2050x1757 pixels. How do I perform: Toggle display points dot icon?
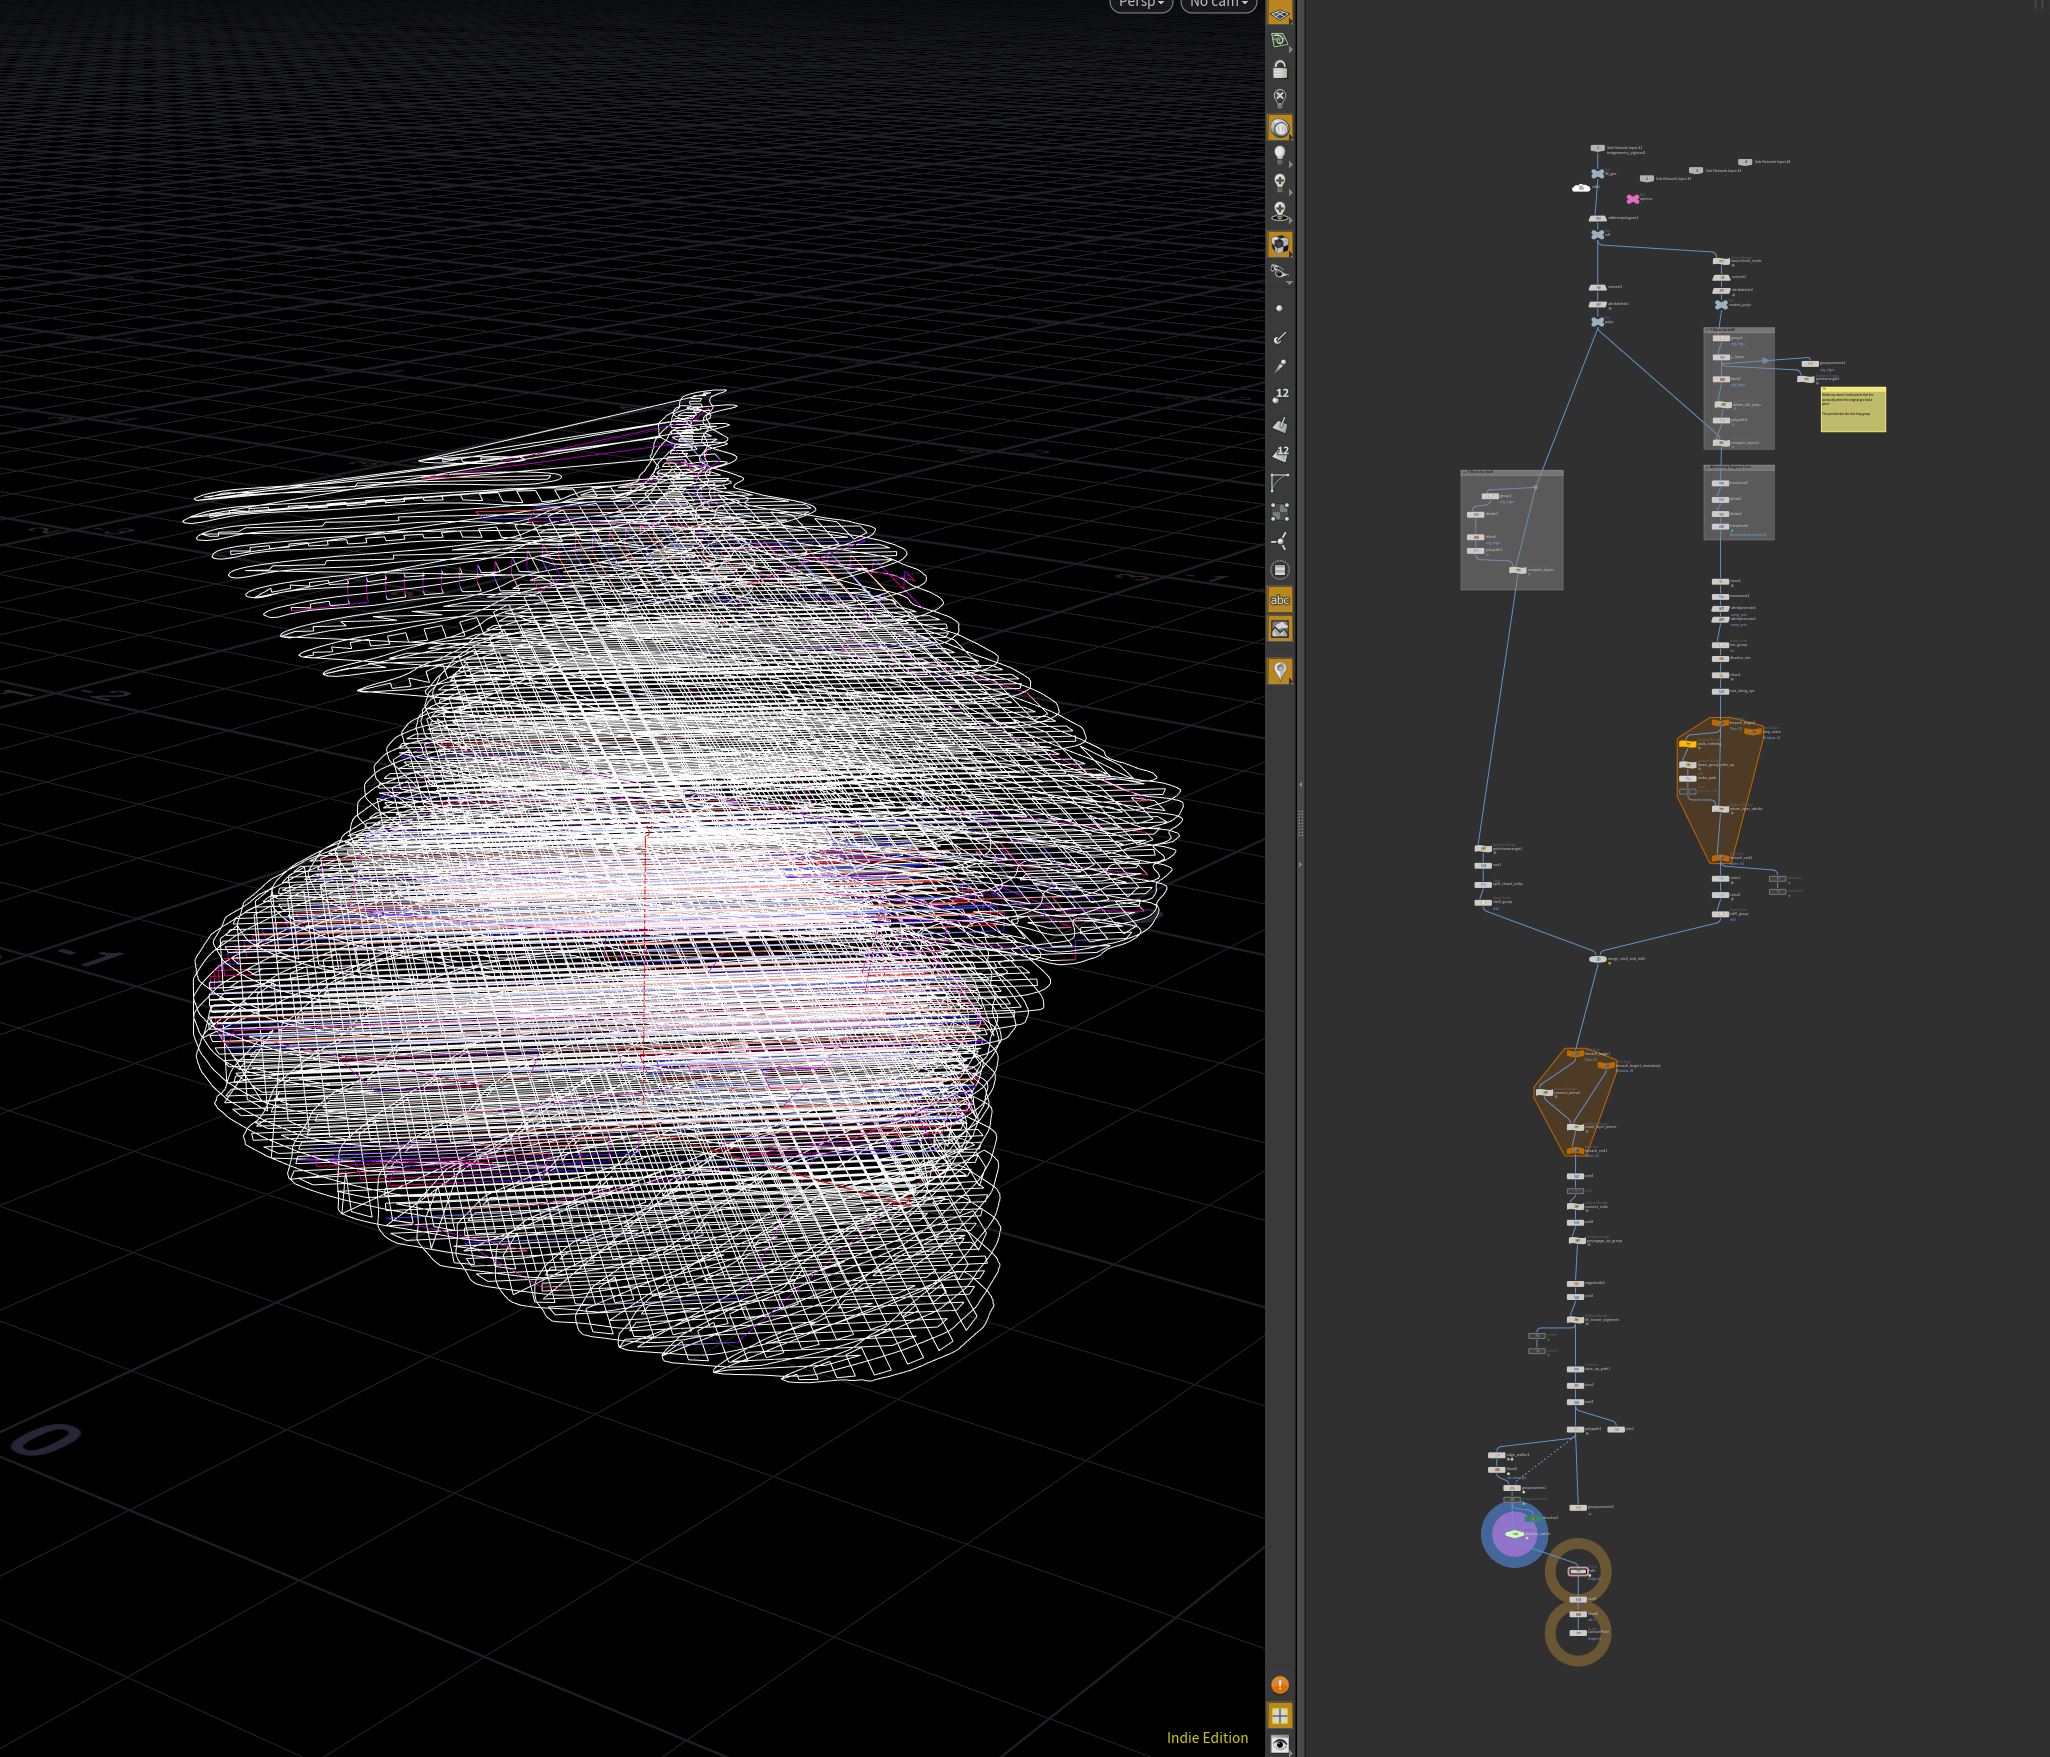[x=1280, y=308]
